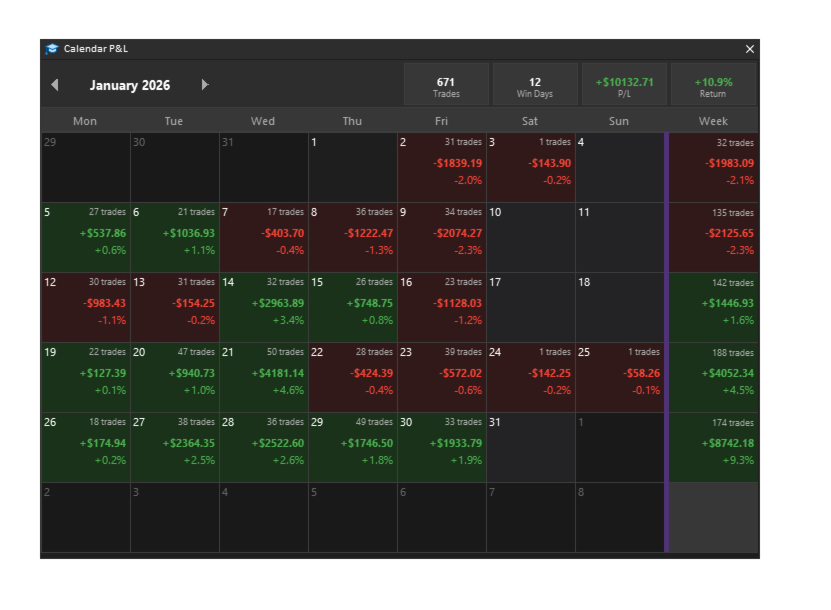Open the 671 Trades summary box
The image size is (831, 610).
coord(446,85)
